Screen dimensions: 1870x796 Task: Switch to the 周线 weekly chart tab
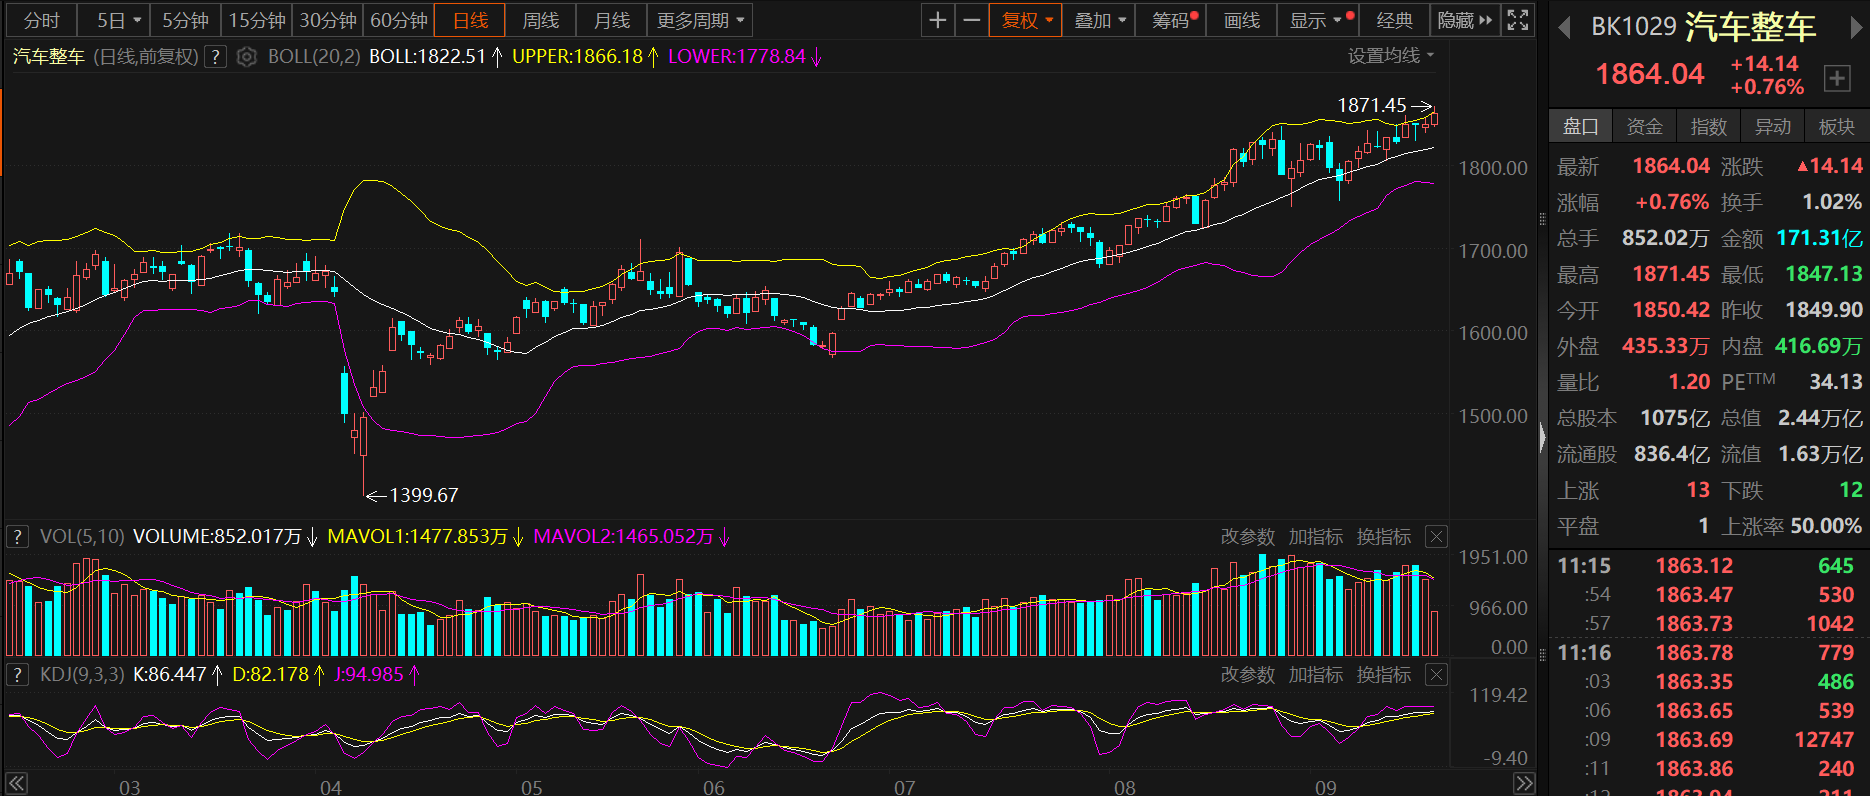tap(541, 20)
